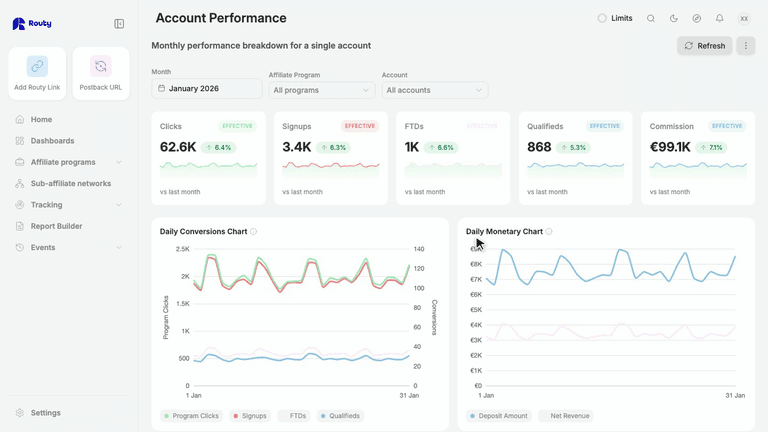Click Clicks 6.4% change badge
768x432 pixels.
pyautogui.click(x=218, y=147)
